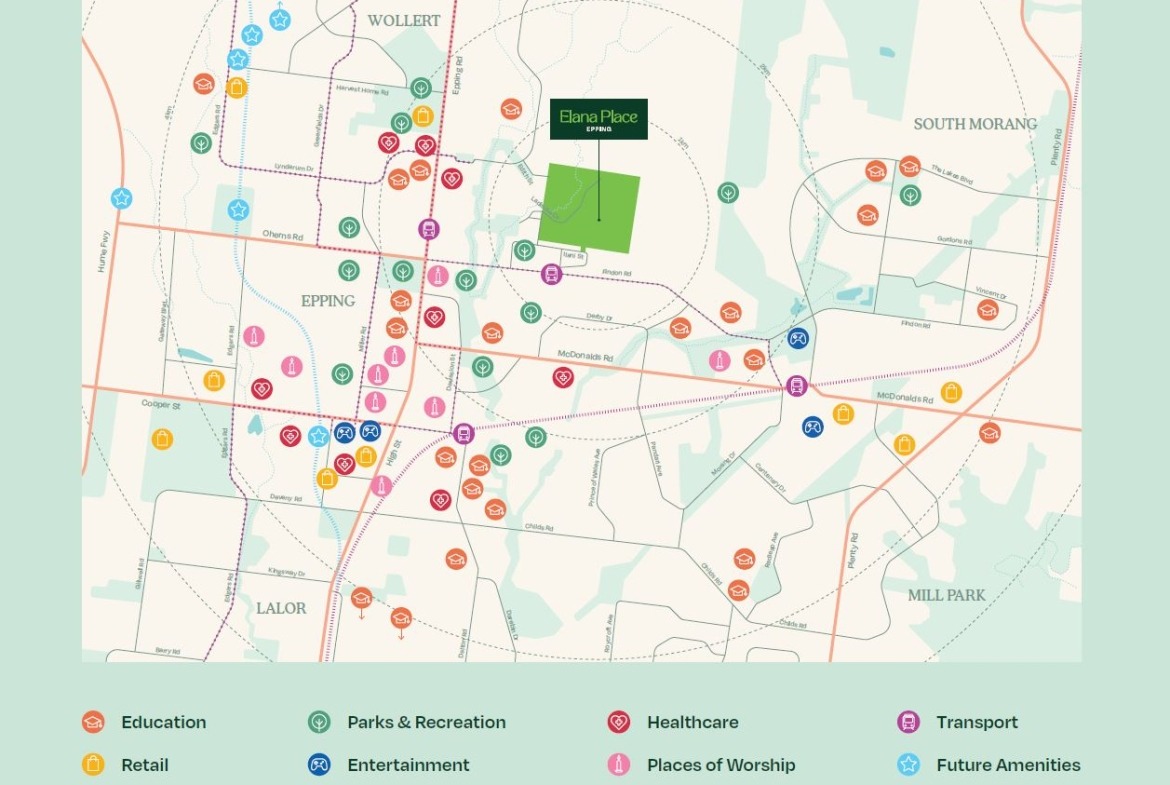Viewport: 1170px width, 785px height.
Task: Click the park marker near Derby Dr label
Action: [x=531, y=312]
